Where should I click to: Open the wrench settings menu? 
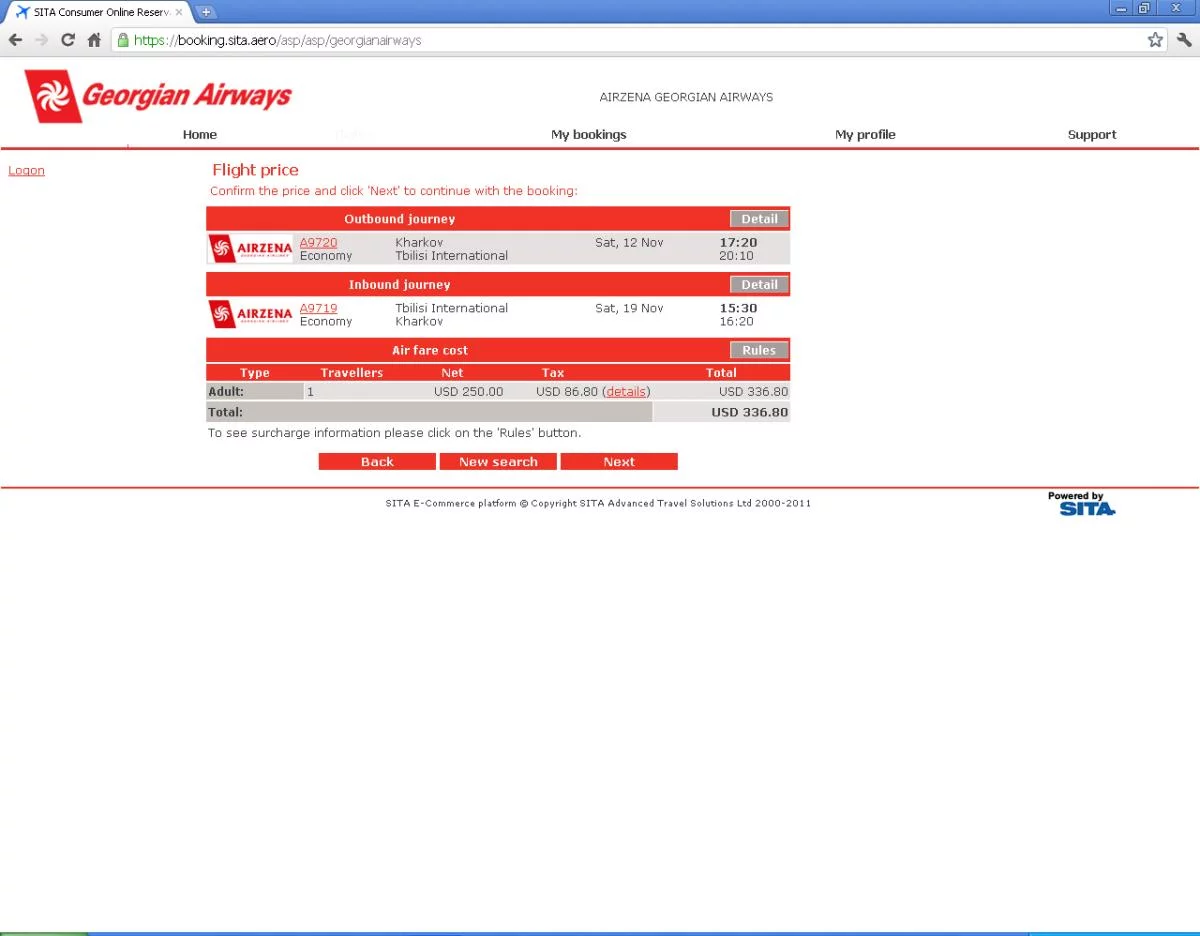(1184, 40)
